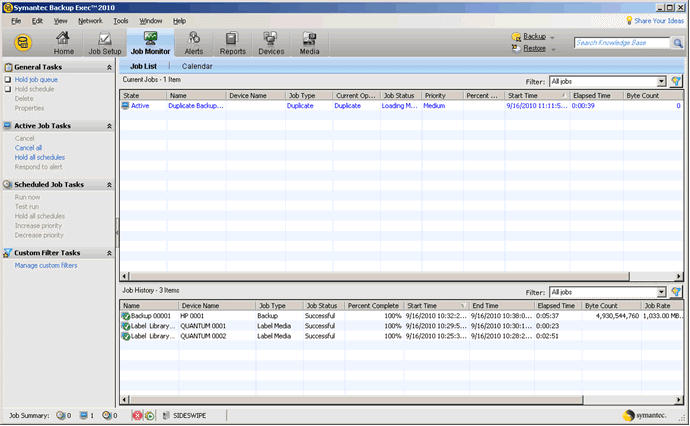Select the Job Monitor toolbar button
This screenshot has height=426, width=690.
(x=150, y=43)
